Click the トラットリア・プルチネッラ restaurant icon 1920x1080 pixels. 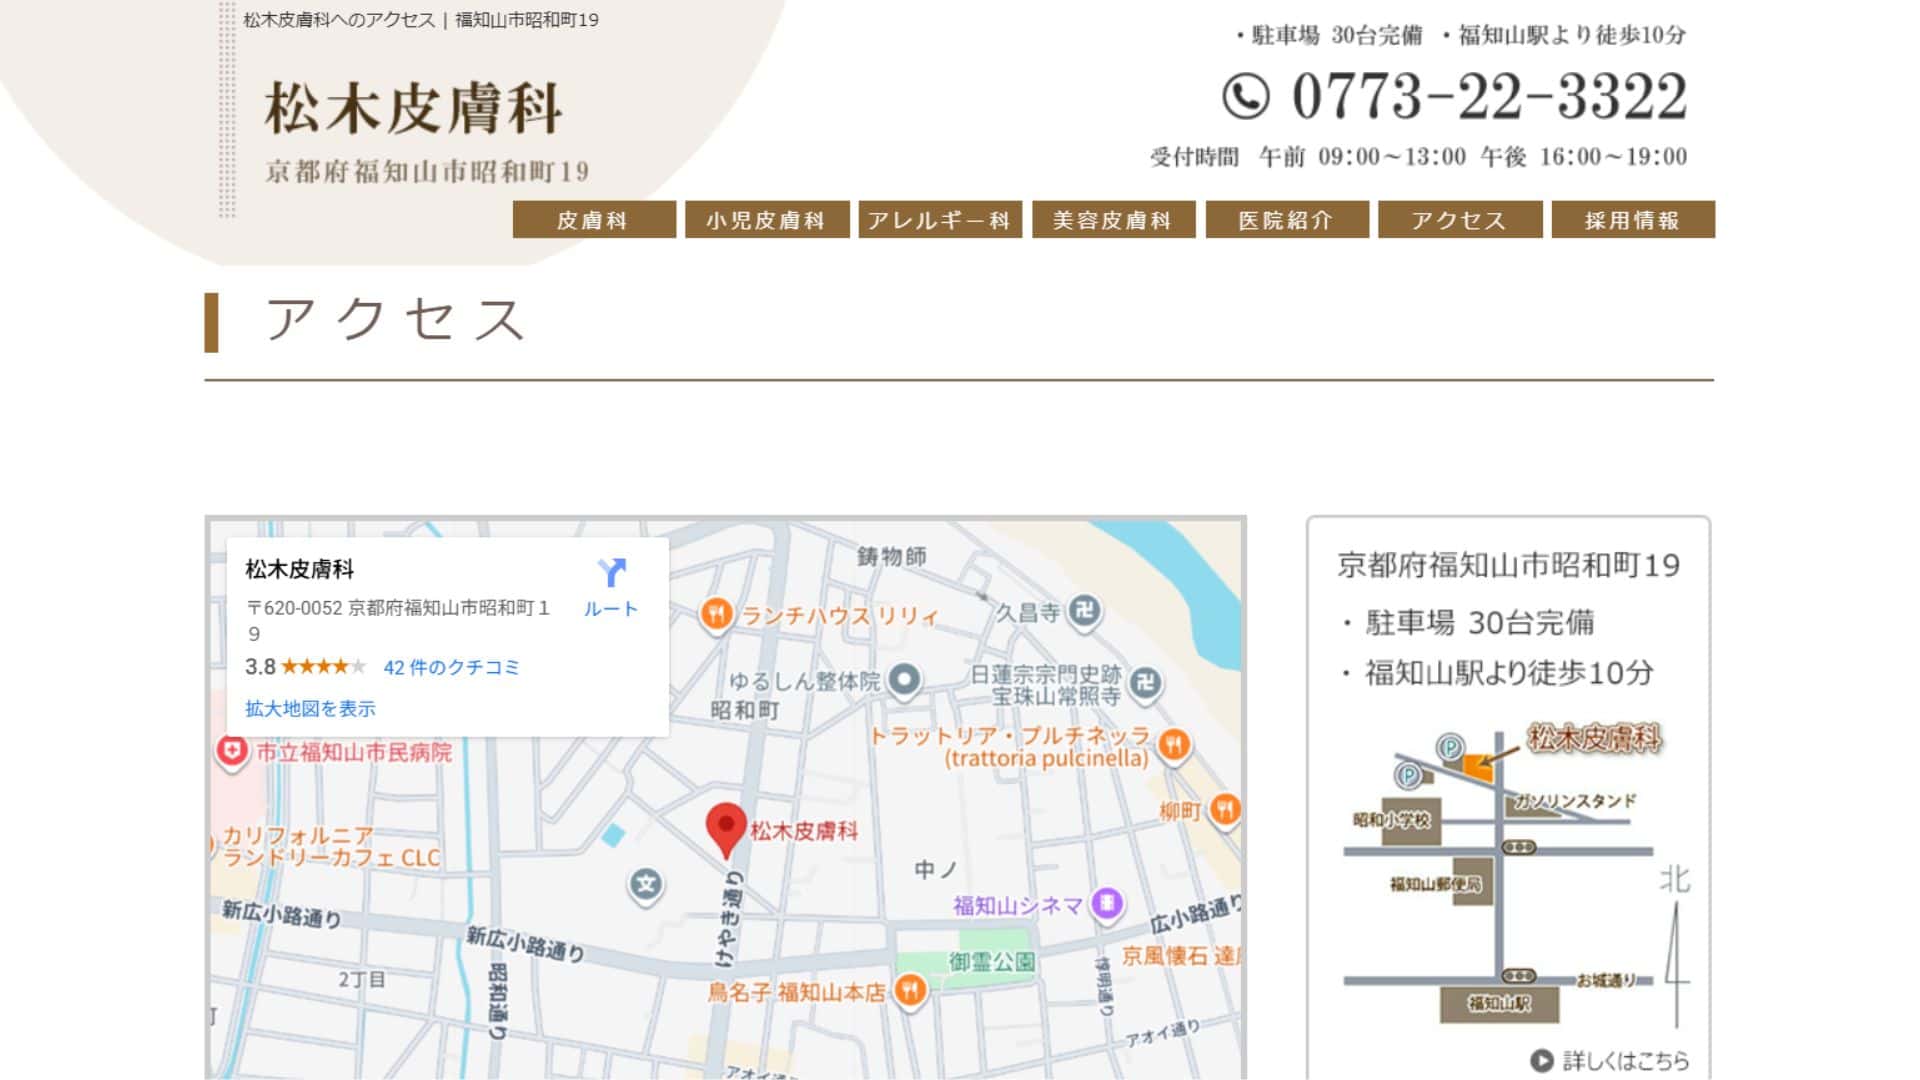tap(1174, 743)
